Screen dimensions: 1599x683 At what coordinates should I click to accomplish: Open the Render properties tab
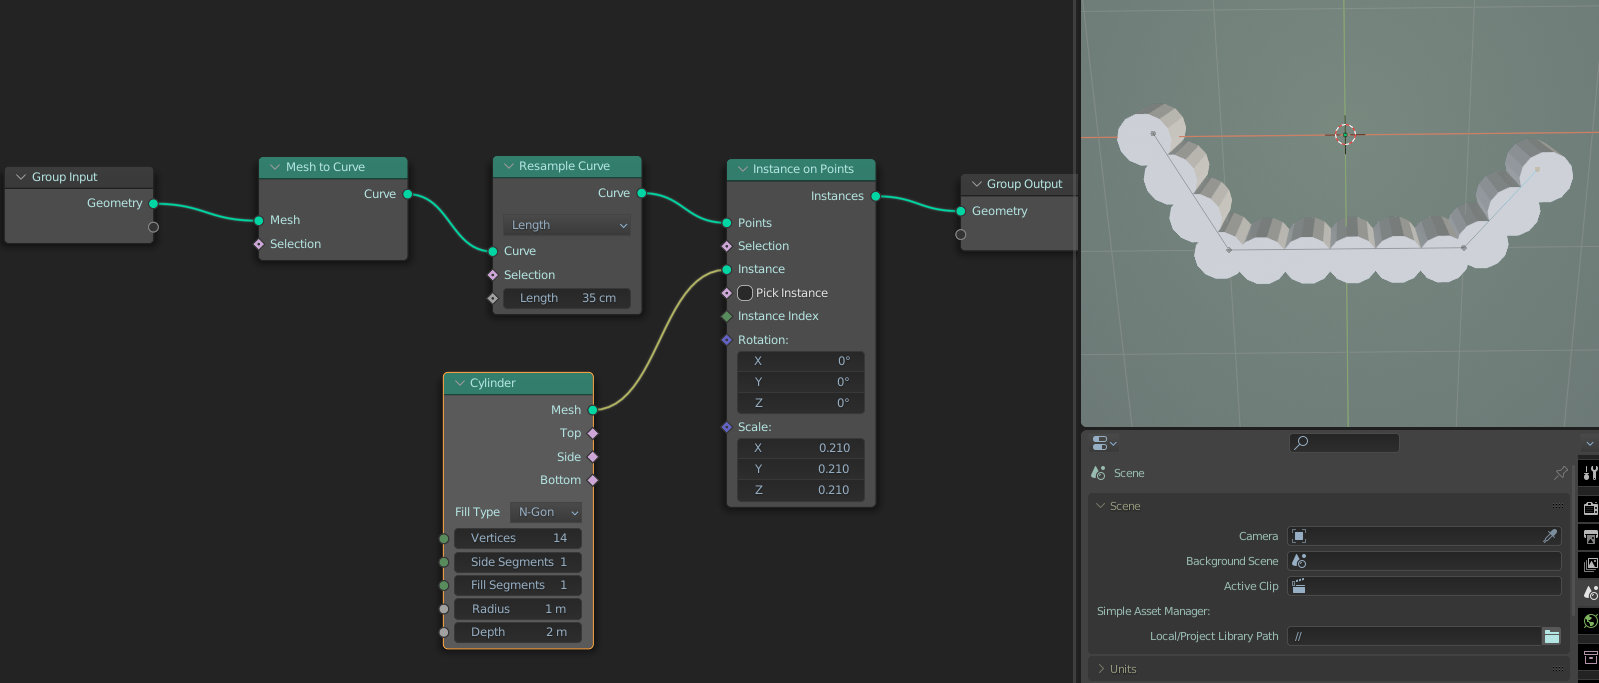pyautogui.click(x=1589, y=509)
